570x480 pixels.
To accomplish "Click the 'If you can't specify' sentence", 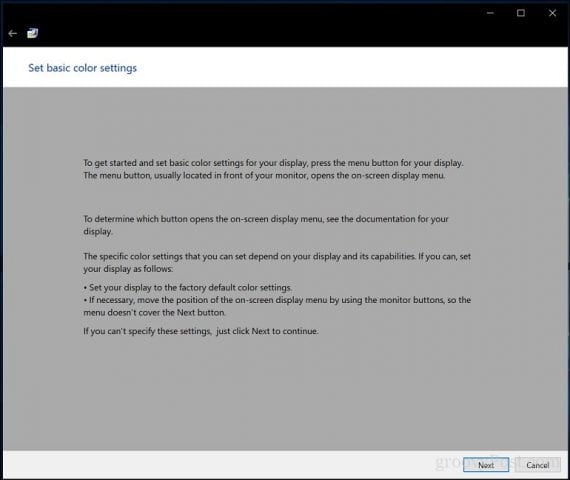I will point(201,331).
